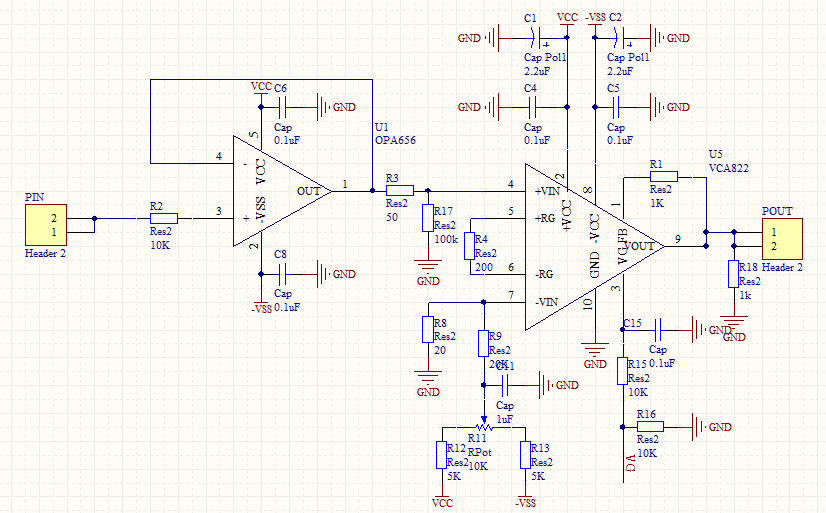Select capacitor C15 symbol

coord(657,330)
